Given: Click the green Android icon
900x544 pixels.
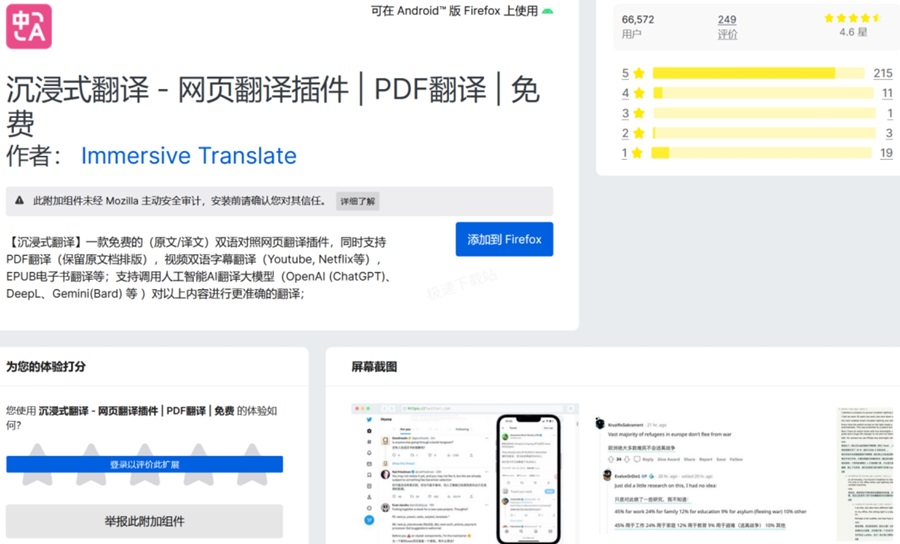Looking at the screenshot, I should [x=548, y=11].
